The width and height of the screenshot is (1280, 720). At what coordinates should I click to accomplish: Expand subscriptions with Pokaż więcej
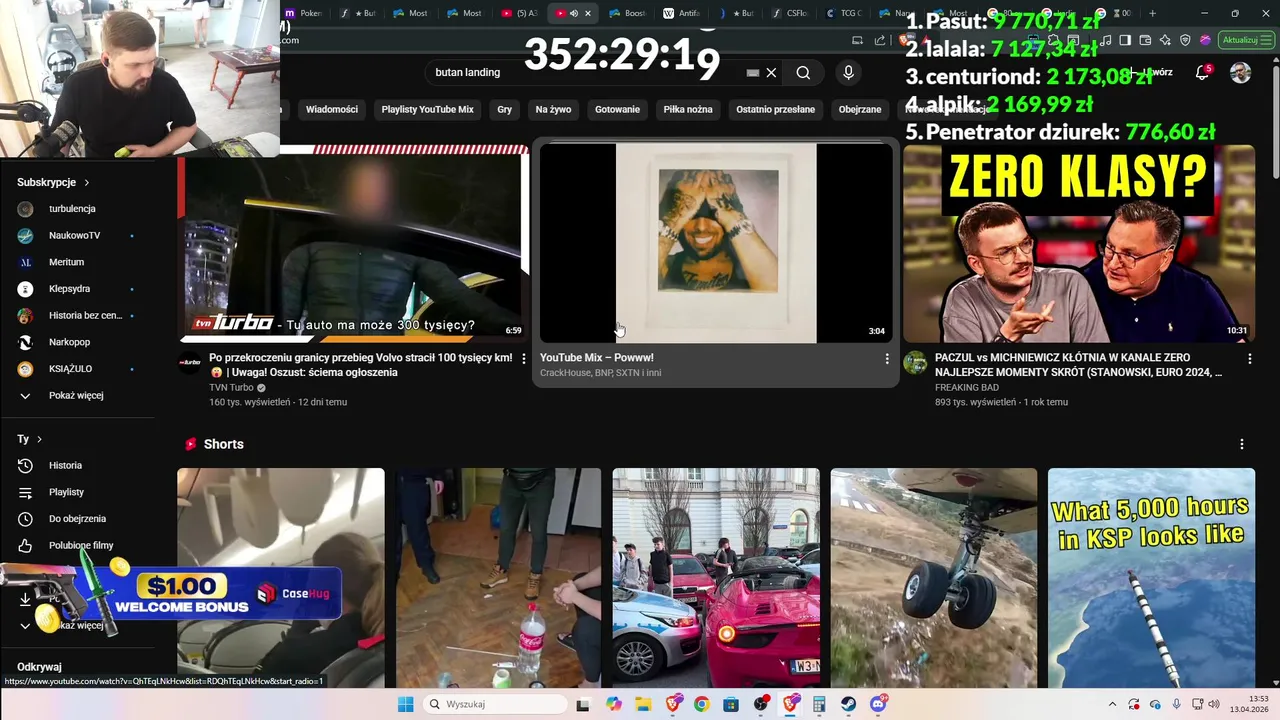pyautogui.click(x=78, y=396)
